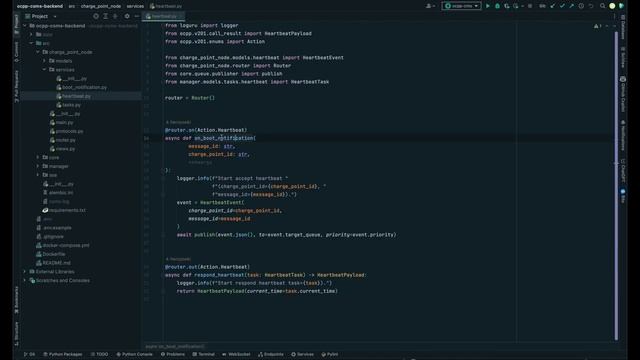Expand the core folder
Image resolution: width=640 pixels, height=360 pixels.
click(38, 158)
